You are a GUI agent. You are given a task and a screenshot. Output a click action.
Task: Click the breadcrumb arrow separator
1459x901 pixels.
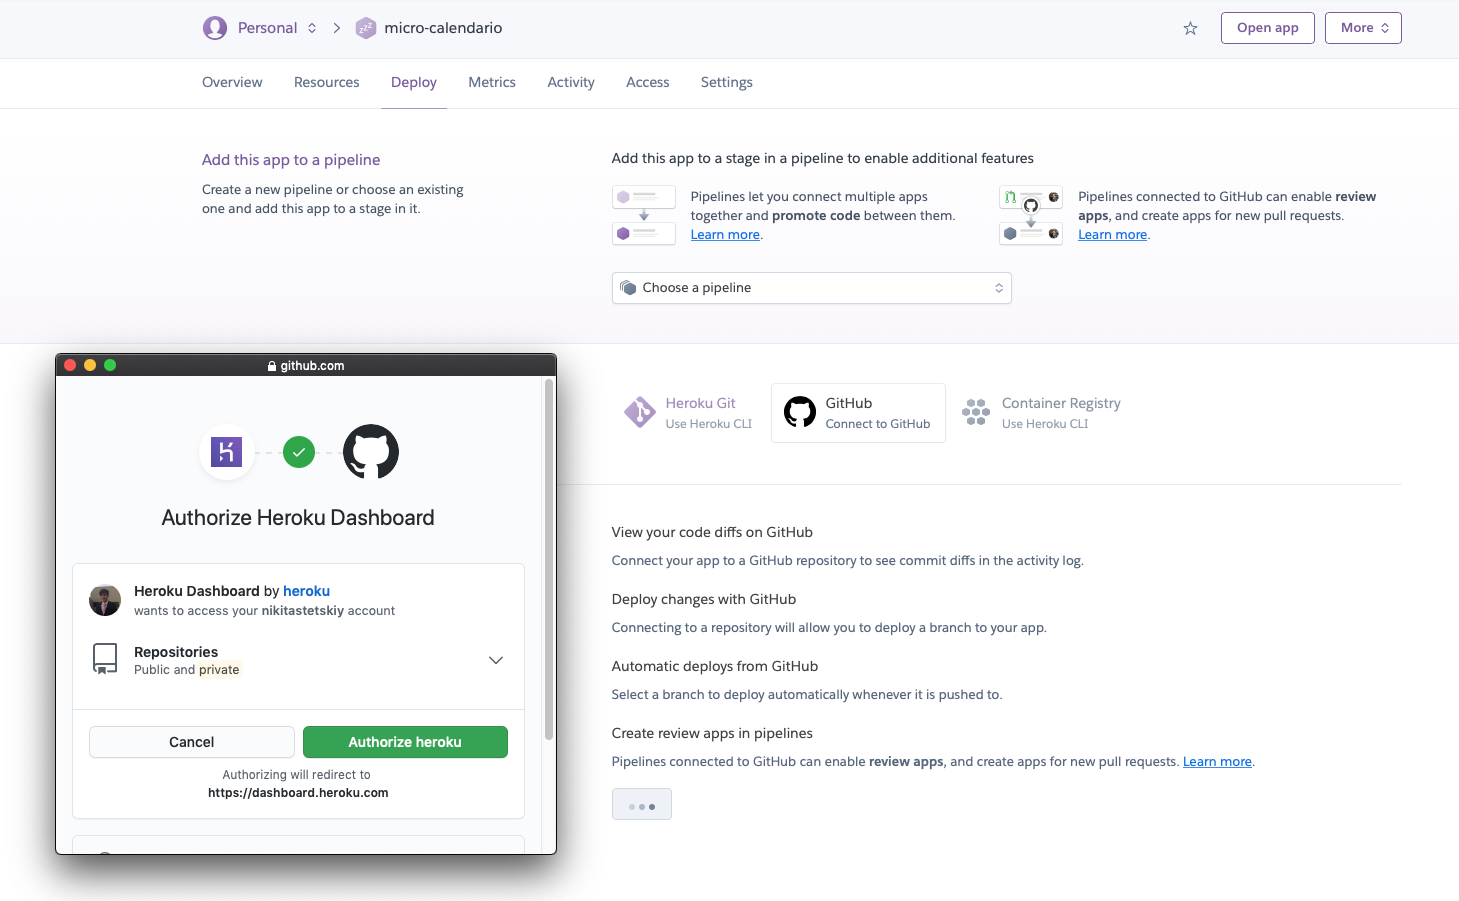[x=337, y=28]
